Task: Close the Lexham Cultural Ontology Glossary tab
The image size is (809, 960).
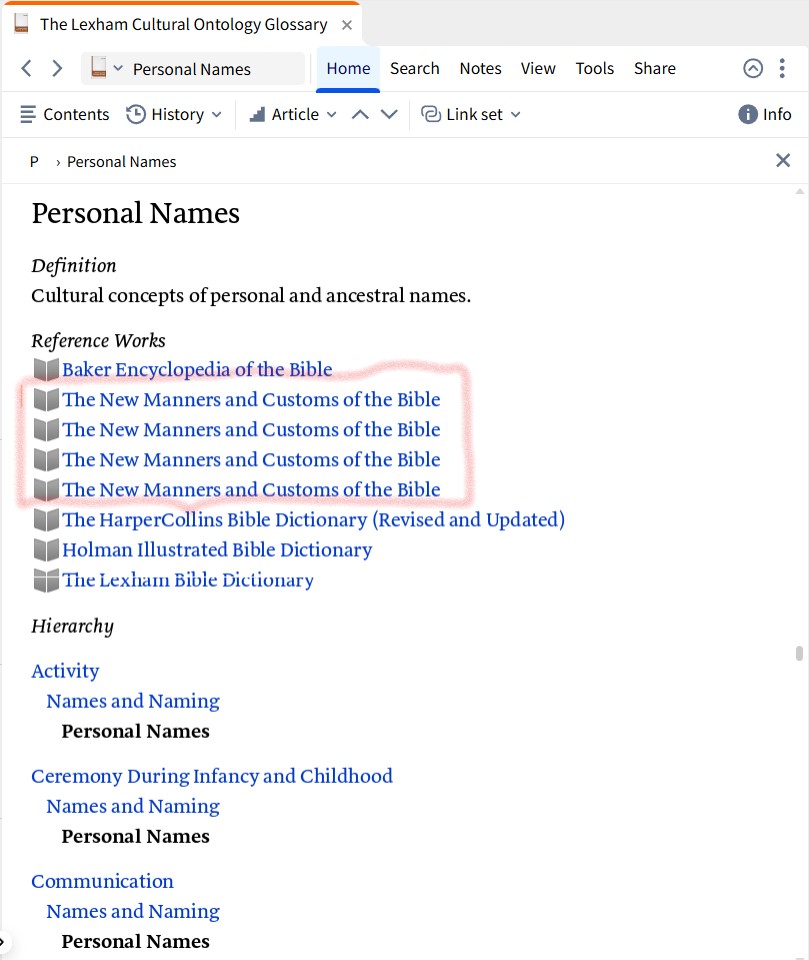Action: point(347,25)
